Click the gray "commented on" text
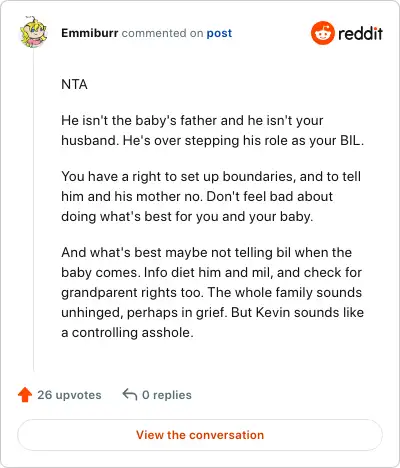The height and width of the screenshot is (468, 400). (x=162, y=33)
